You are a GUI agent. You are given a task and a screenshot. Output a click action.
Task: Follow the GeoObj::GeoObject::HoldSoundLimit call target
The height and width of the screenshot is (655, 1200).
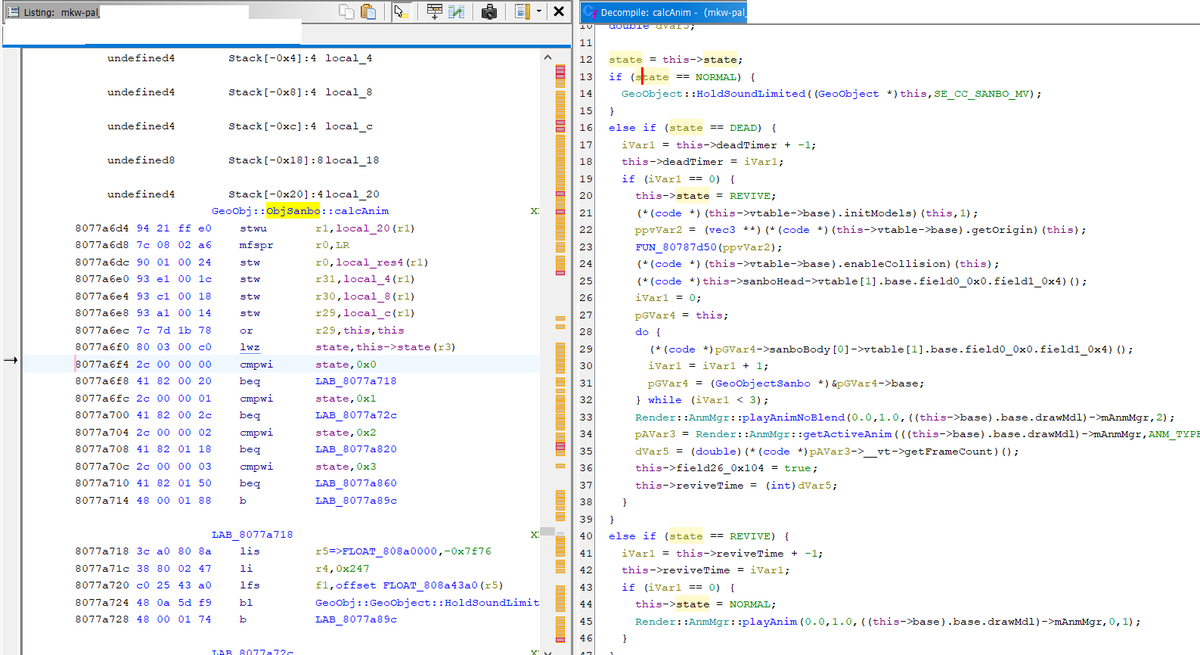(x=427, y=603)
